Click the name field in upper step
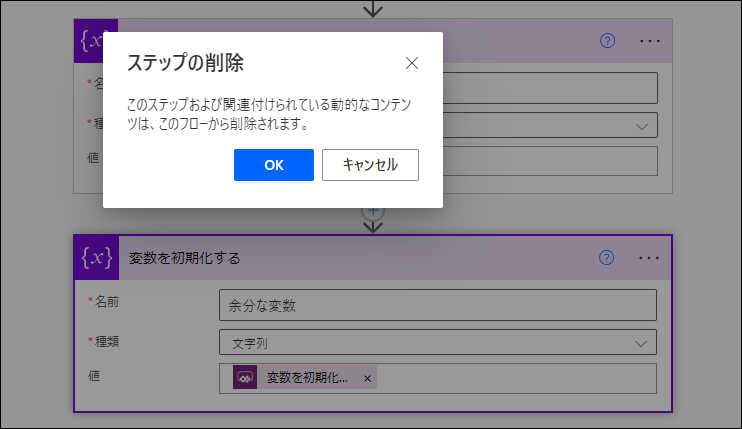 click(x=550, y=88)
